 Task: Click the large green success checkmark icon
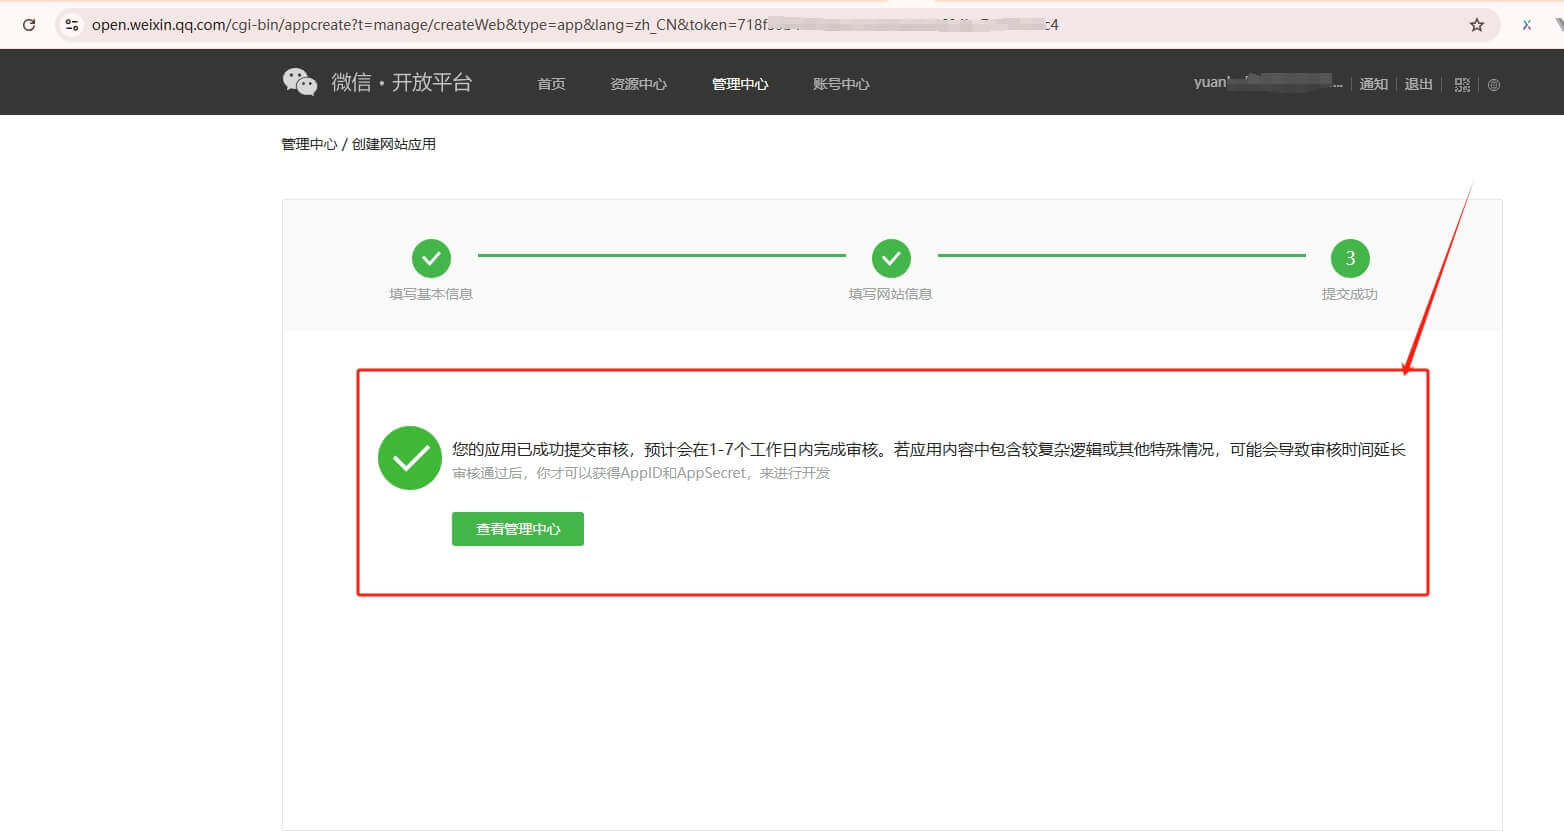click(410, 458)
